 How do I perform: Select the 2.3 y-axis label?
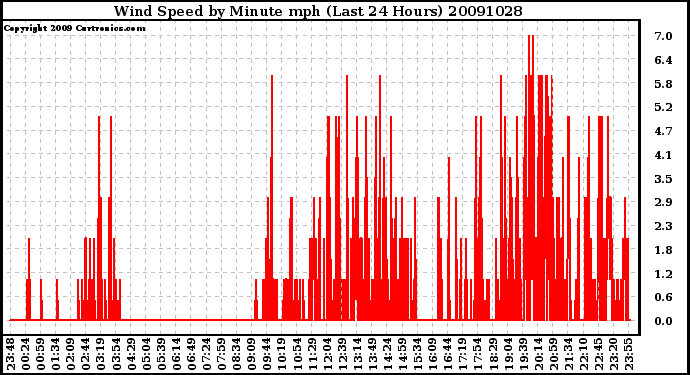[663, 226]
